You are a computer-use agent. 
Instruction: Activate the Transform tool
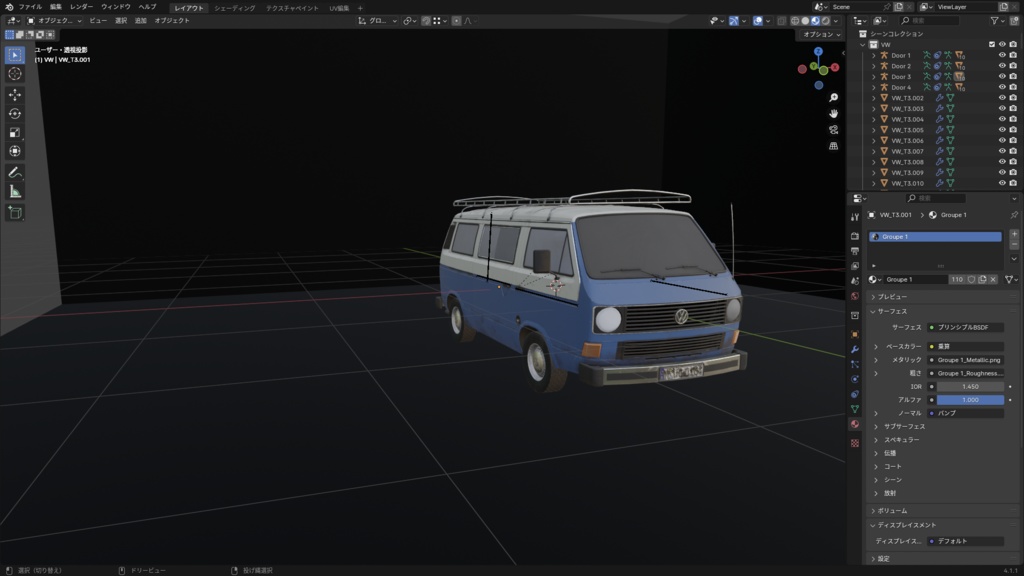[15, 152]
